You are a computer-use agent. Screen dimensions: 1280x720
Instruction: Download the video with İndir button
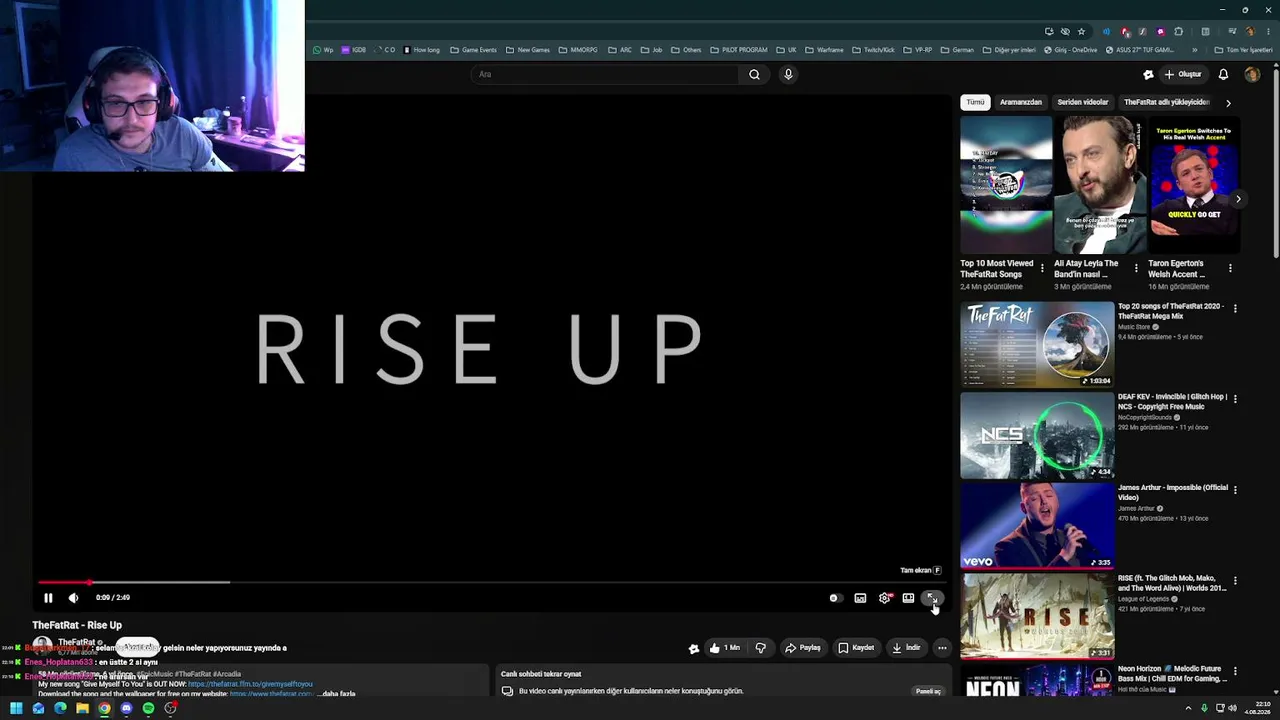tap(906, 648)
